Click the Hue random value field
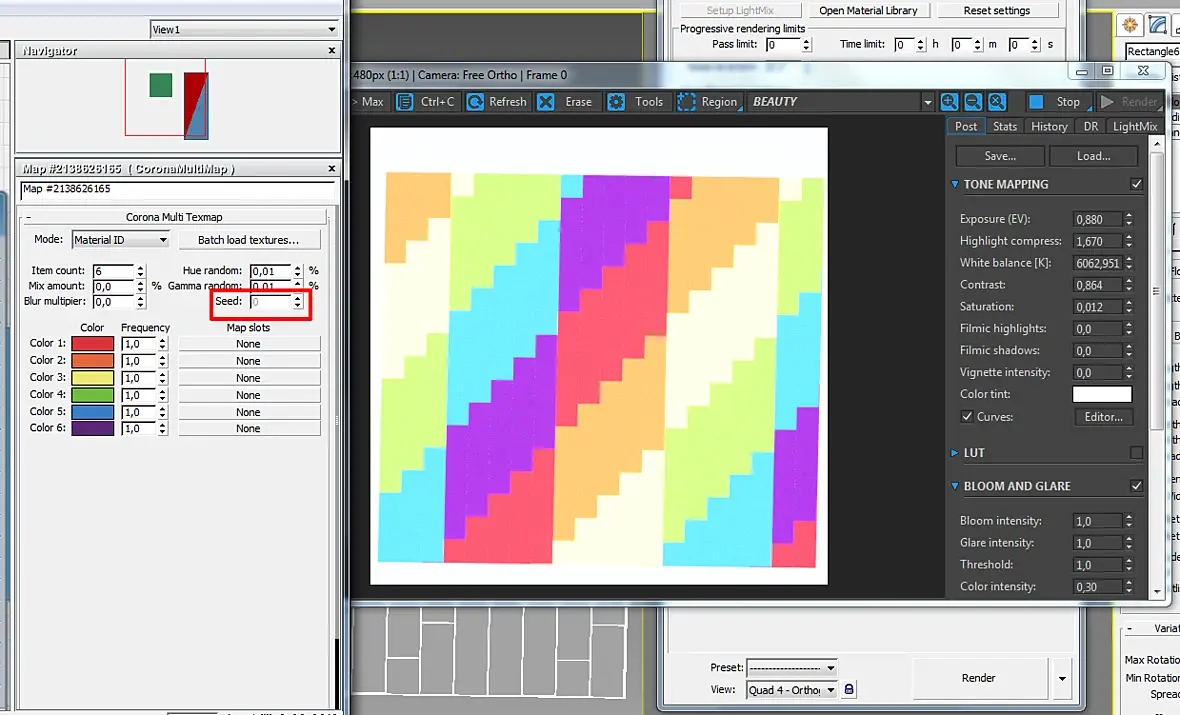This screenshot has height=715, width=1180. point(271,271)
